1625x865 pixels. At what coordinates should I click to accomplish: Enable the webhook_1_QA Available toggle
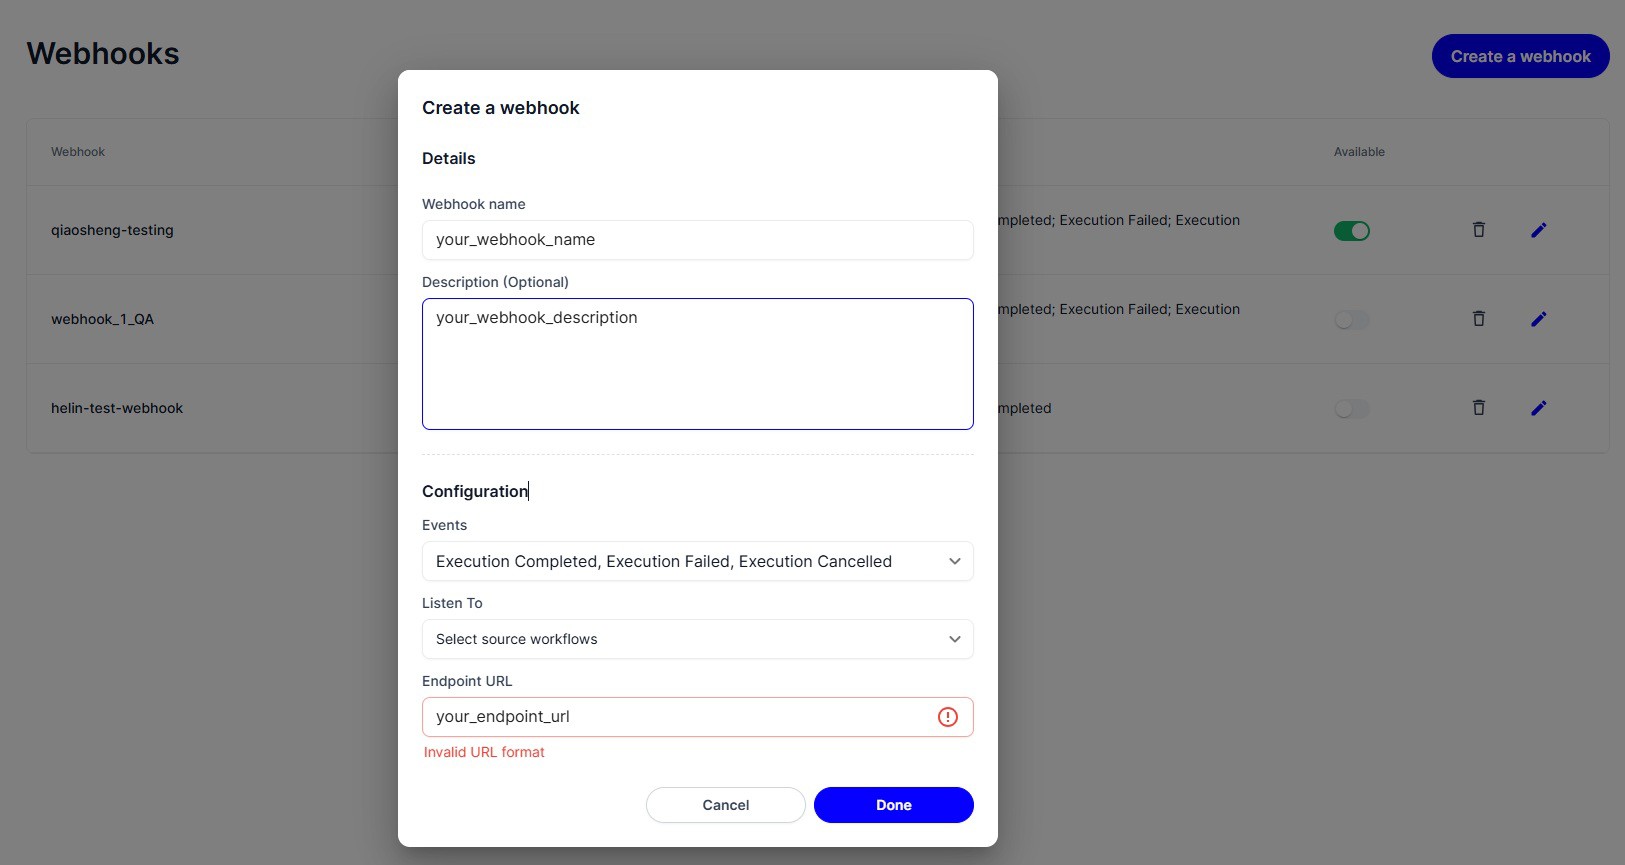click(1352, 320)
